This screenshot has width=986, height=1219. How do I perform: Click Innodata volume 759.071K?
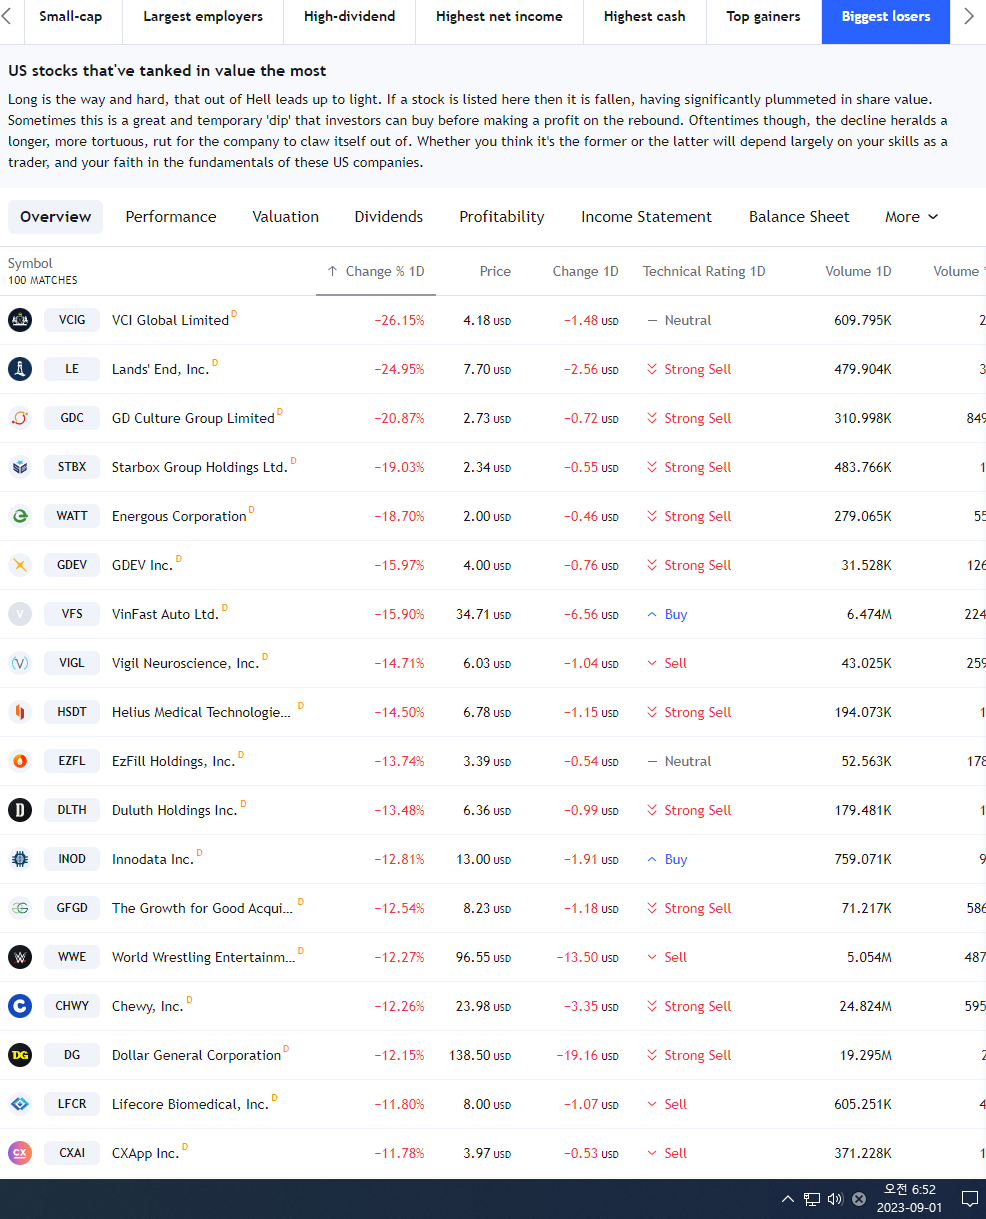pos(863,859)
